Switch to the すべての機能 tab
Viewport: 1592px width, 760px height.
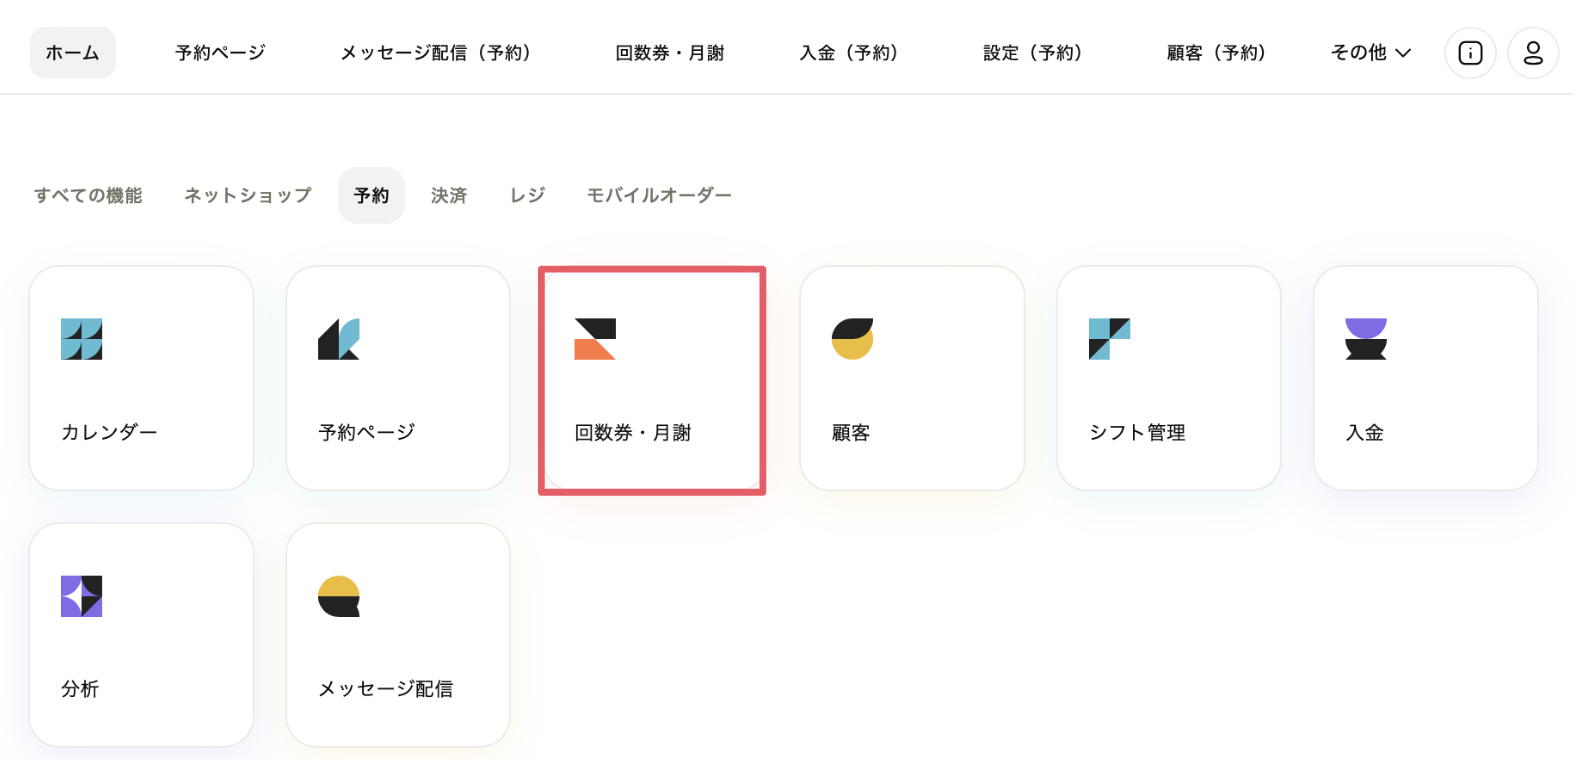(x=88, y=195)
